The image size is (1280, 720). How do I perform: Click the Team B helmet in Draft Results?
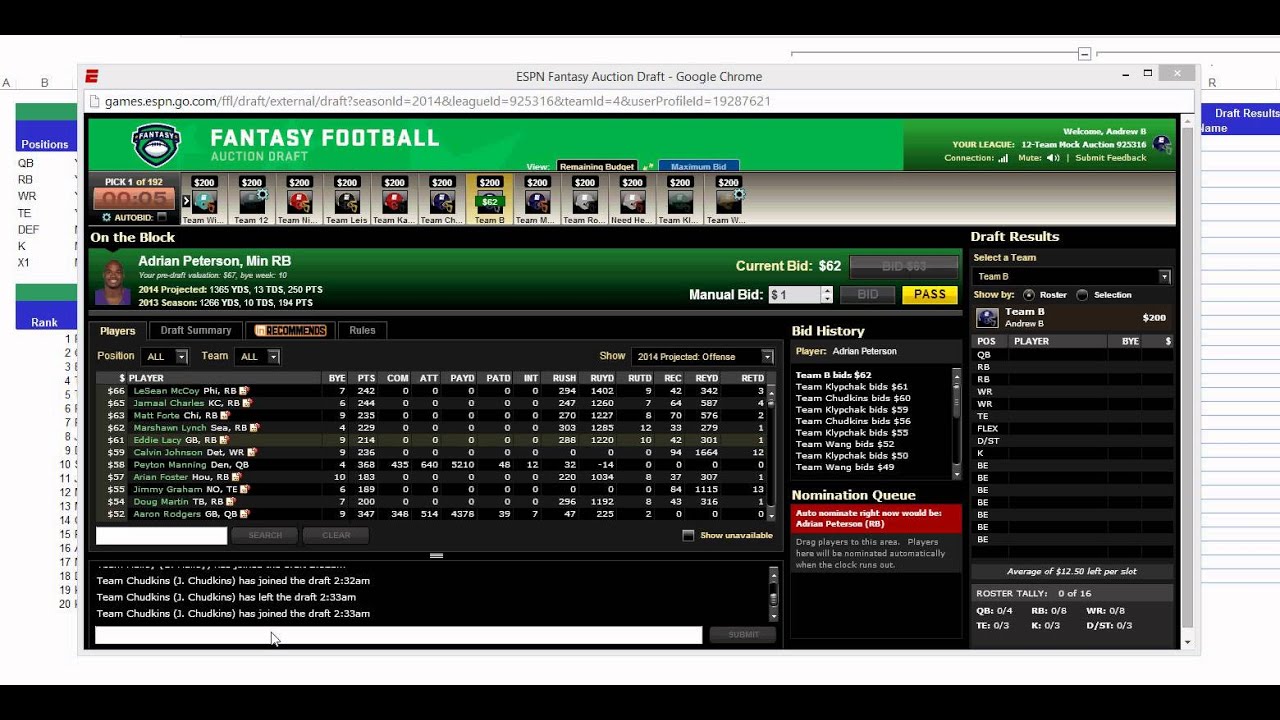(987, 318)
